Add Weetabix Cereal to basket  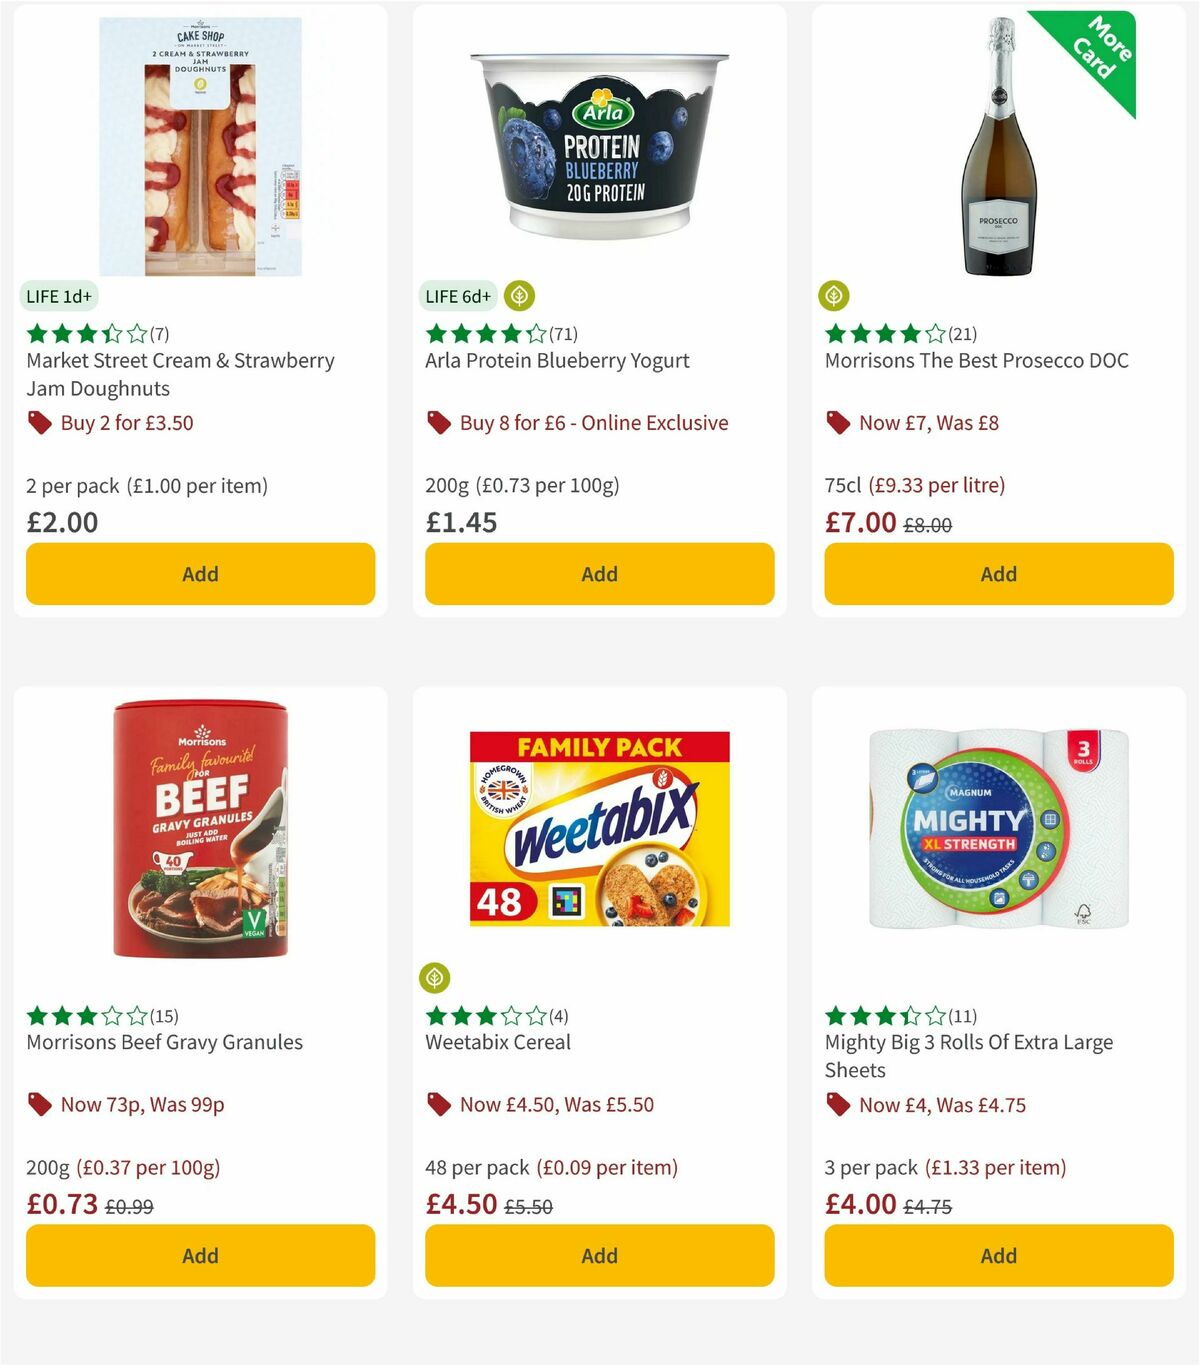coord(598,1255)
